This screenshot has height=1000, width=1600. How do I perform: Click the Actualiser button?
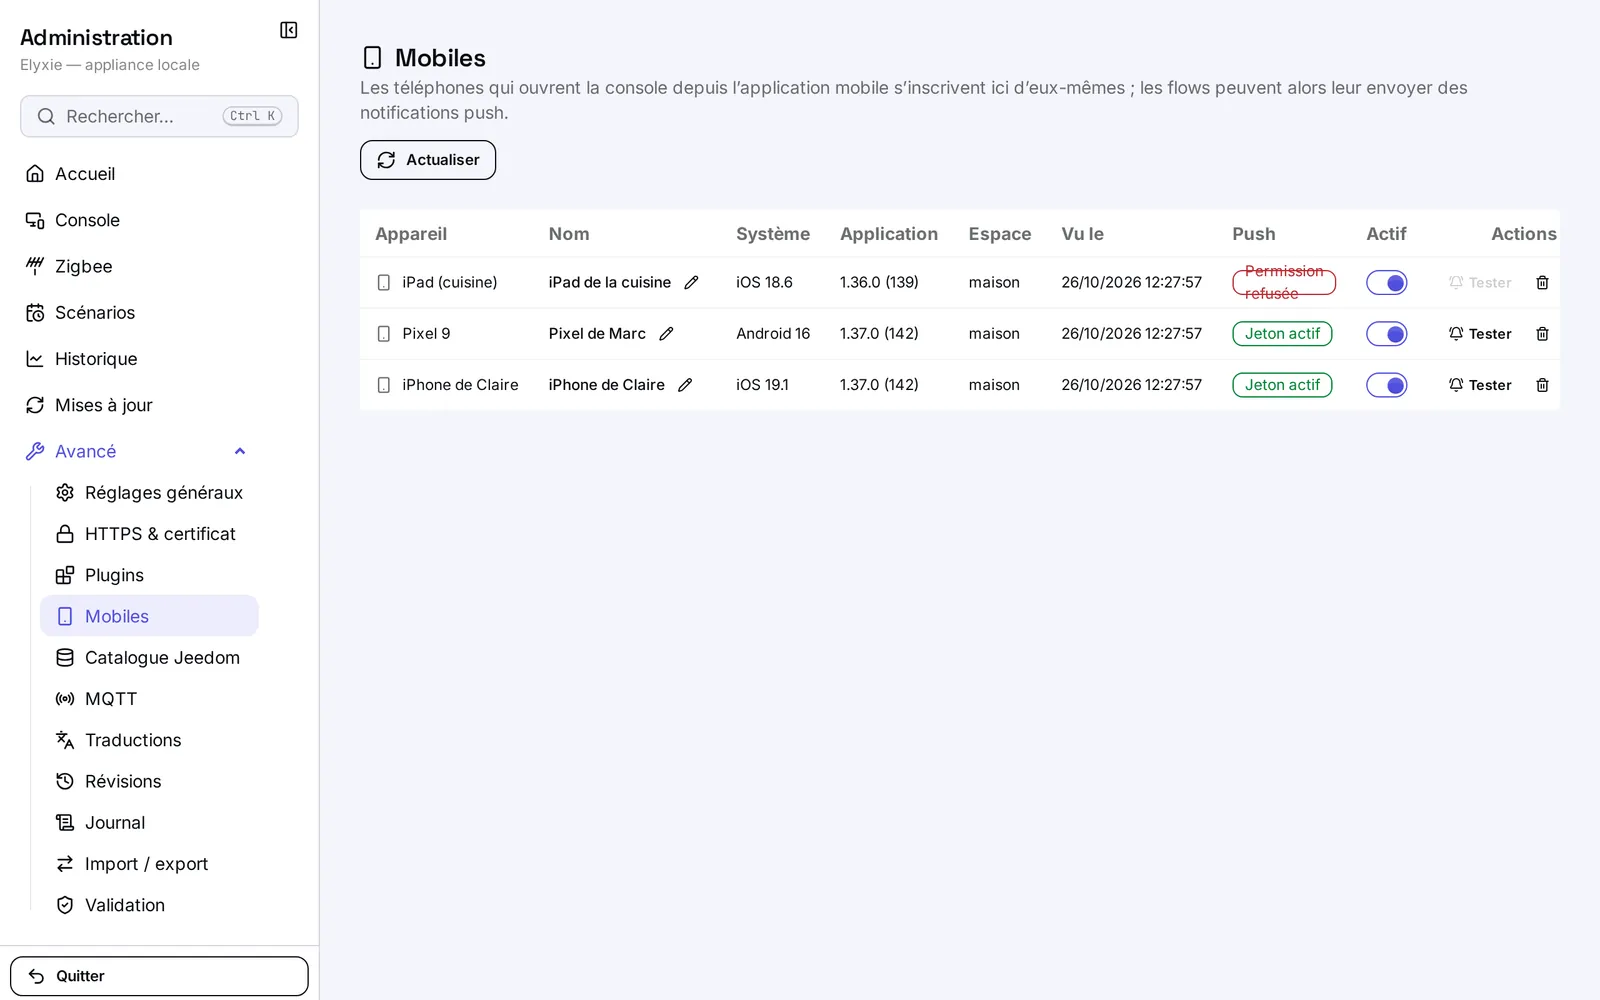click(428, 160)
